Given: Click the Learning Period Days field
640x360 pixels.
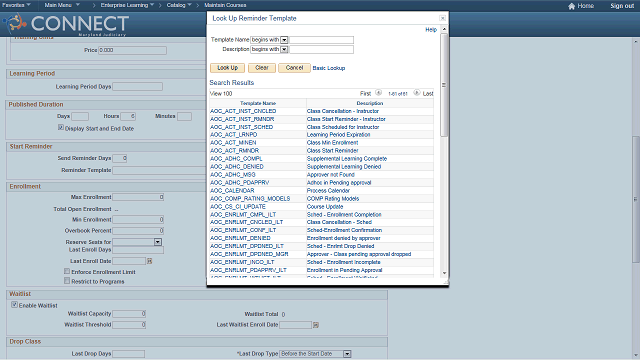Looking at the screenshot, I should [137, 87].
